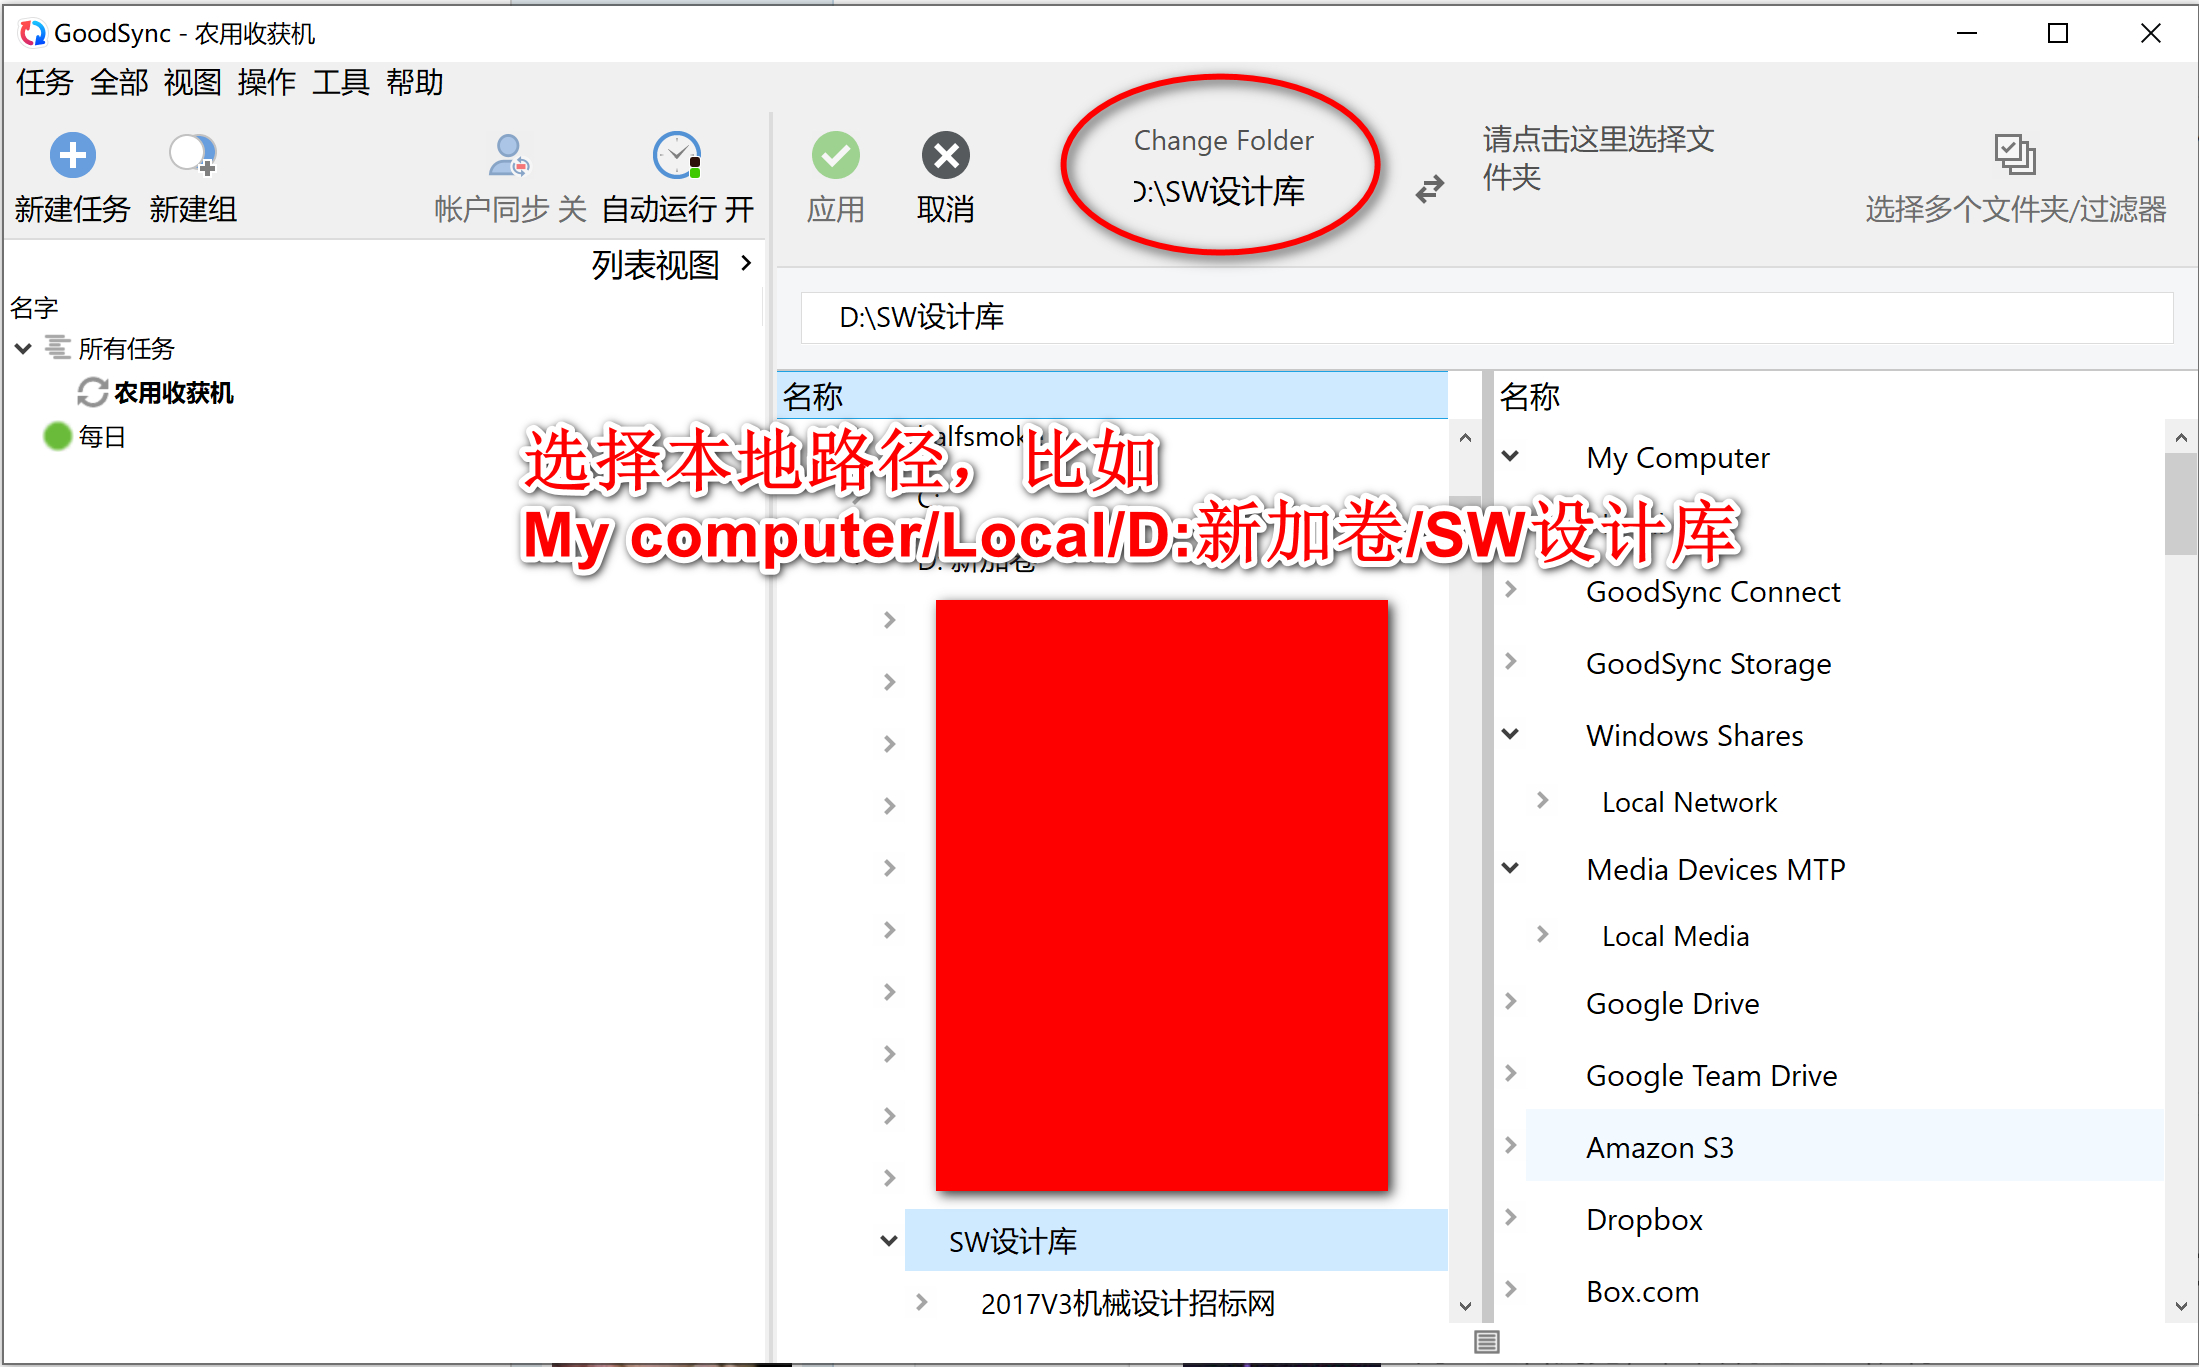Click right pane scroll down arrow
2199x1367 pixels.
tap(2180, 1306)
